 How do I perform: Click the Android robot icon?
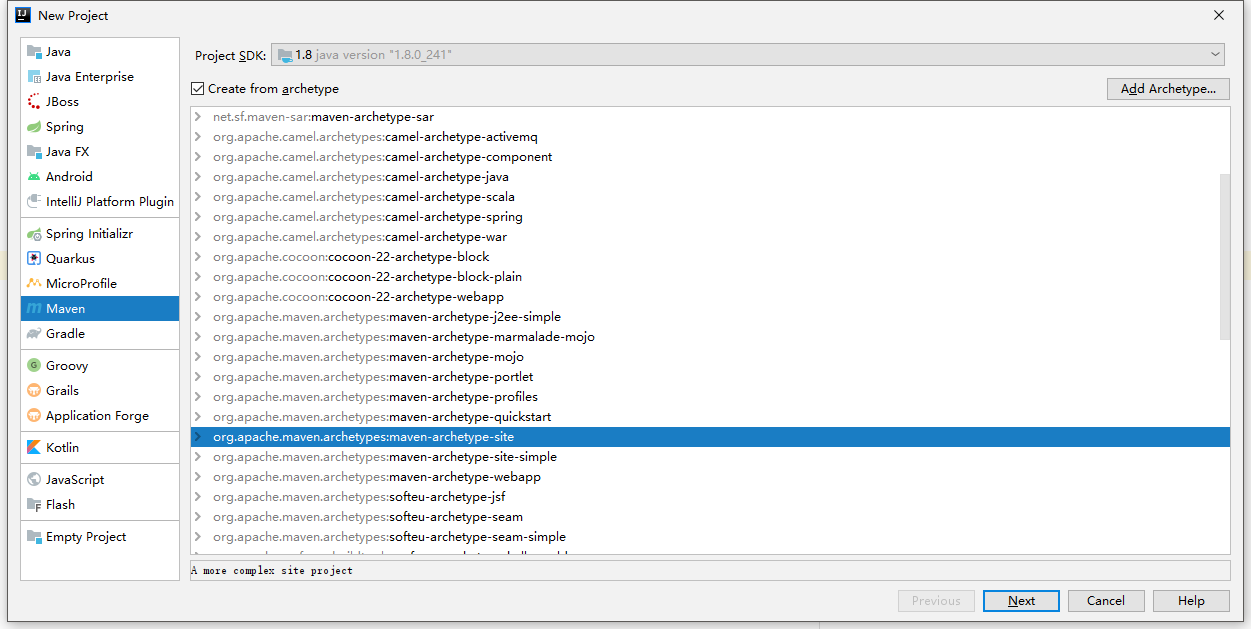click(34, 177)
